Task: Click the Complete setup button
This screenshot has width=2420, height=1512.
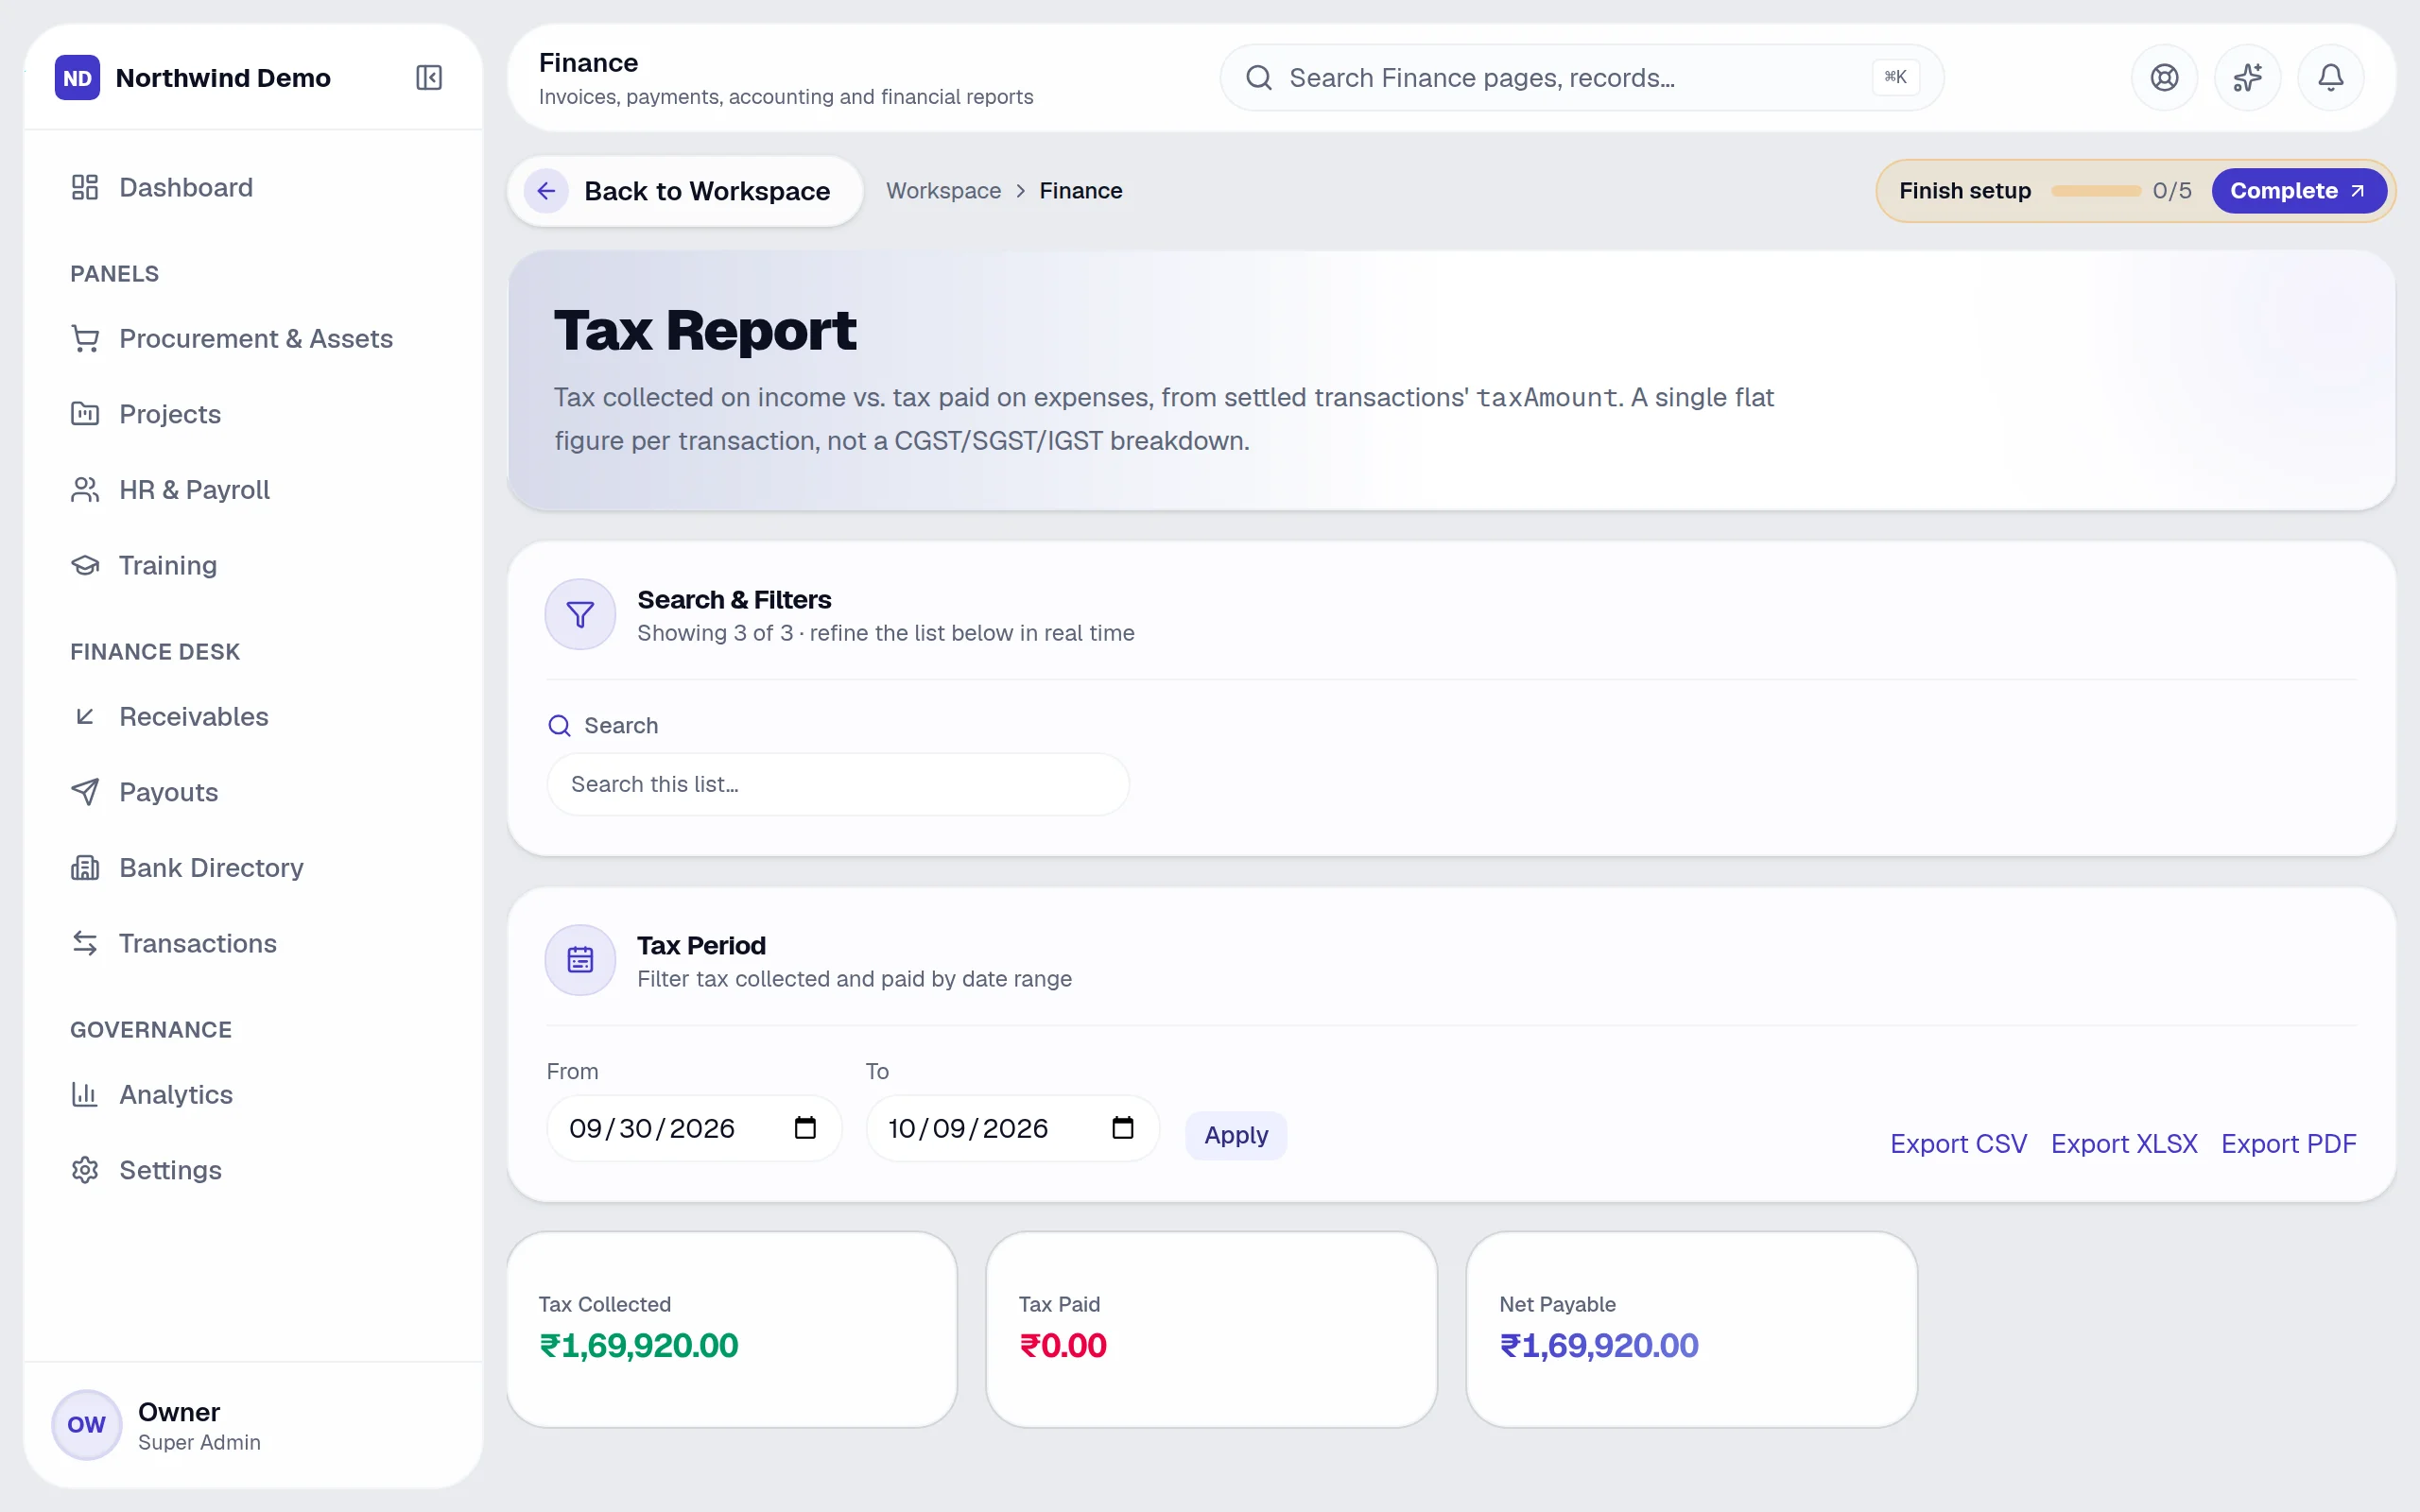Action: [x=2298, y=191]
